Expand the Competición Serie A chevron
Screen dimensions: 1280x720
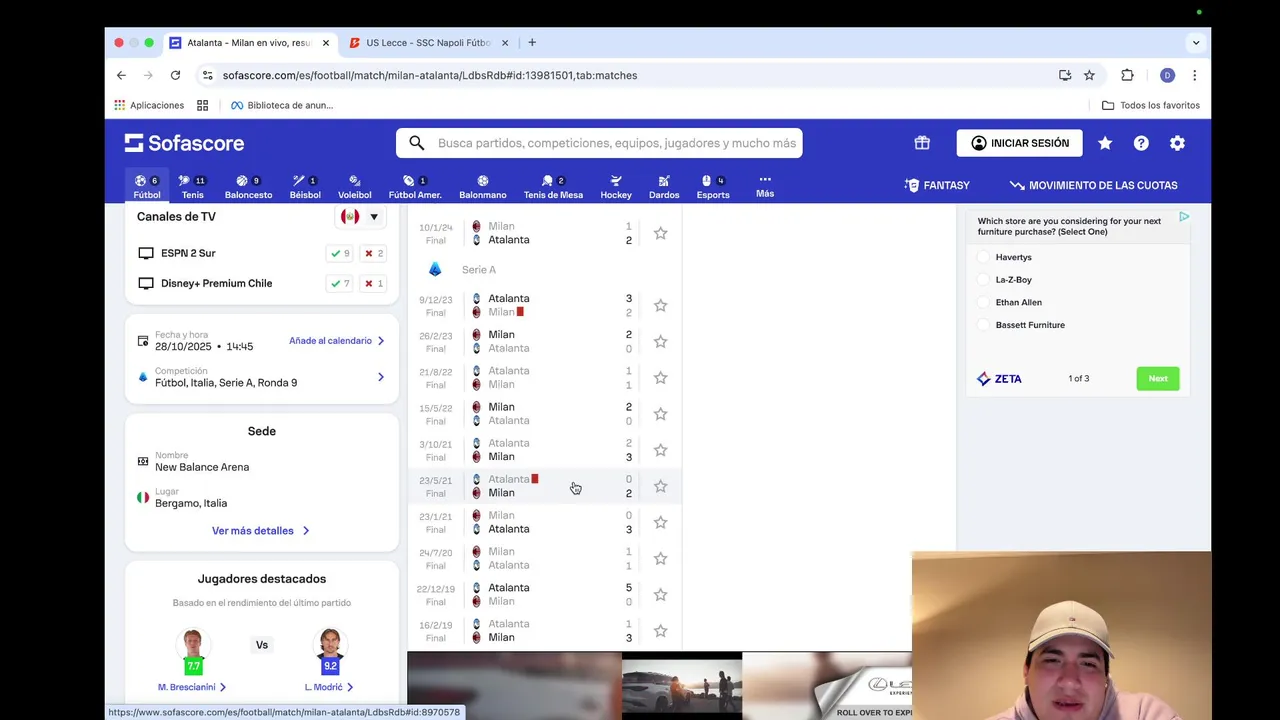[x=381, y=377]
